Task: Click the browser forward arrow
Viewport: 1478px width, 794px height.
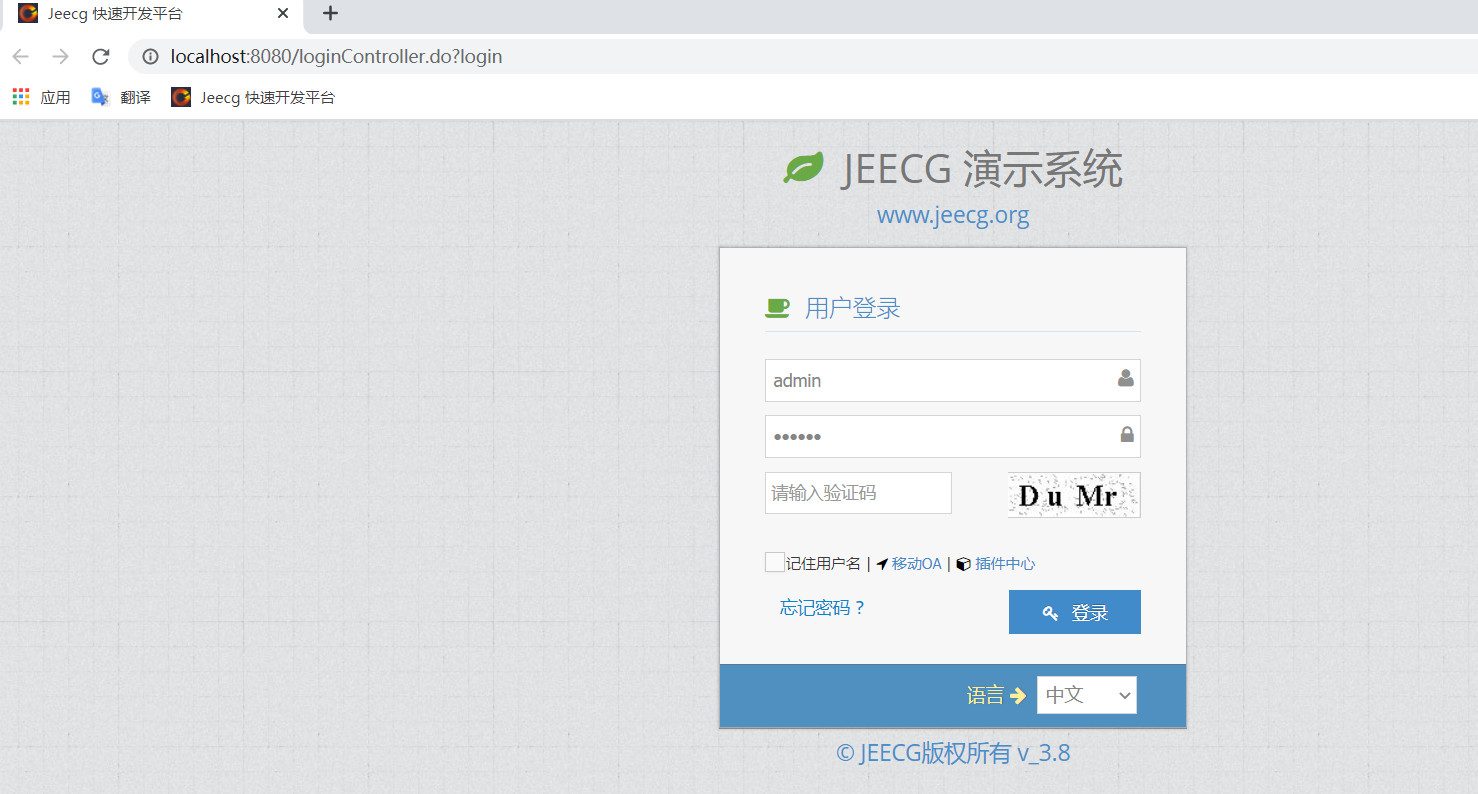Action: click(61, 57)
